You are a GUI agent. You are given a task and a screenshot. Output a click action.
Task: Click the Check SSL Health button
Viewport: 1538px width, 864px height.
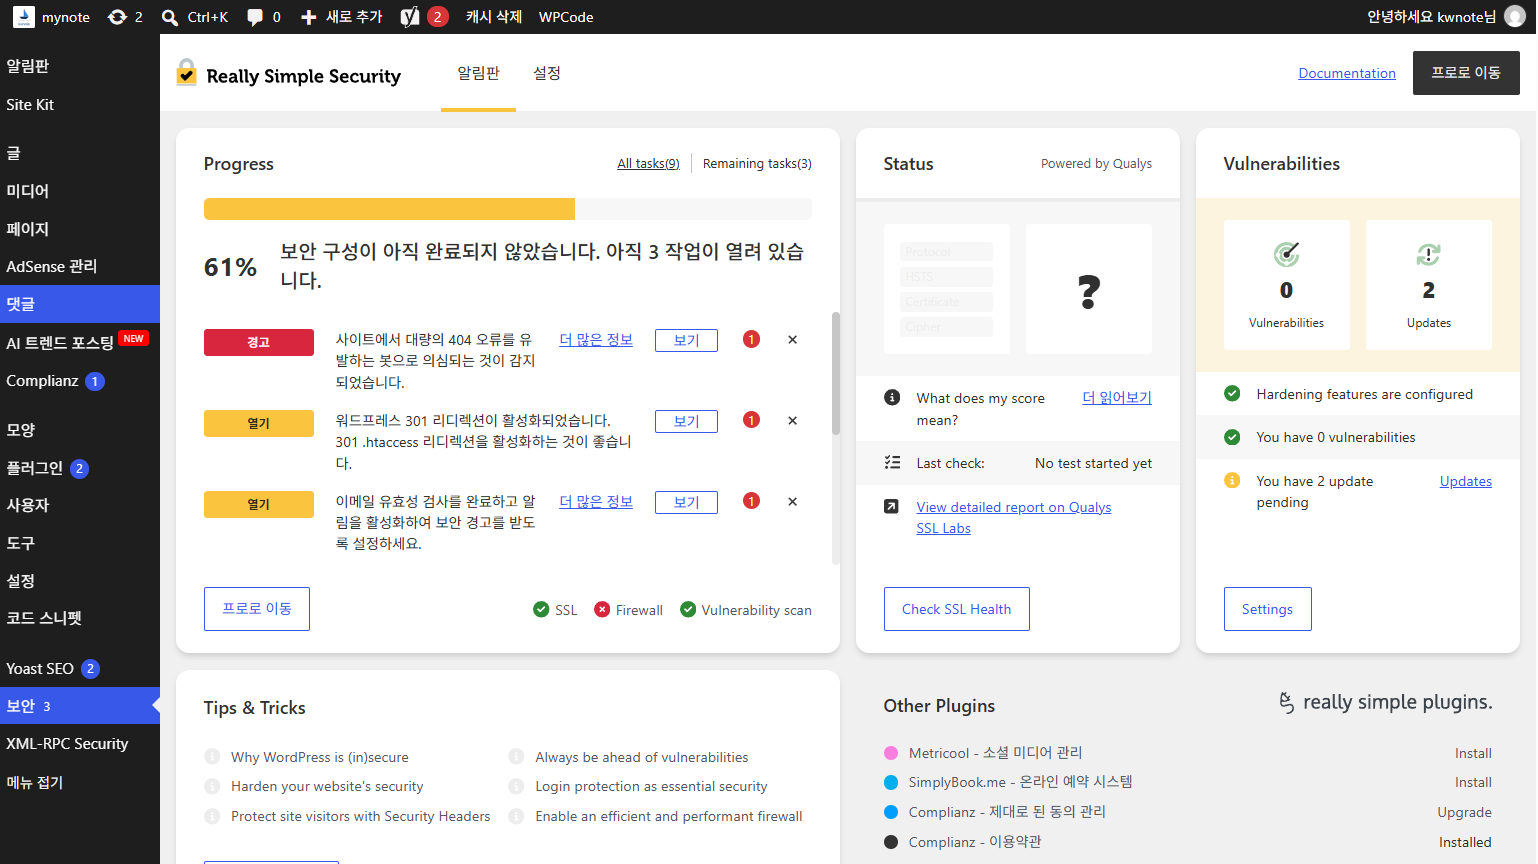pyautogui.click(x=957, y=609)
